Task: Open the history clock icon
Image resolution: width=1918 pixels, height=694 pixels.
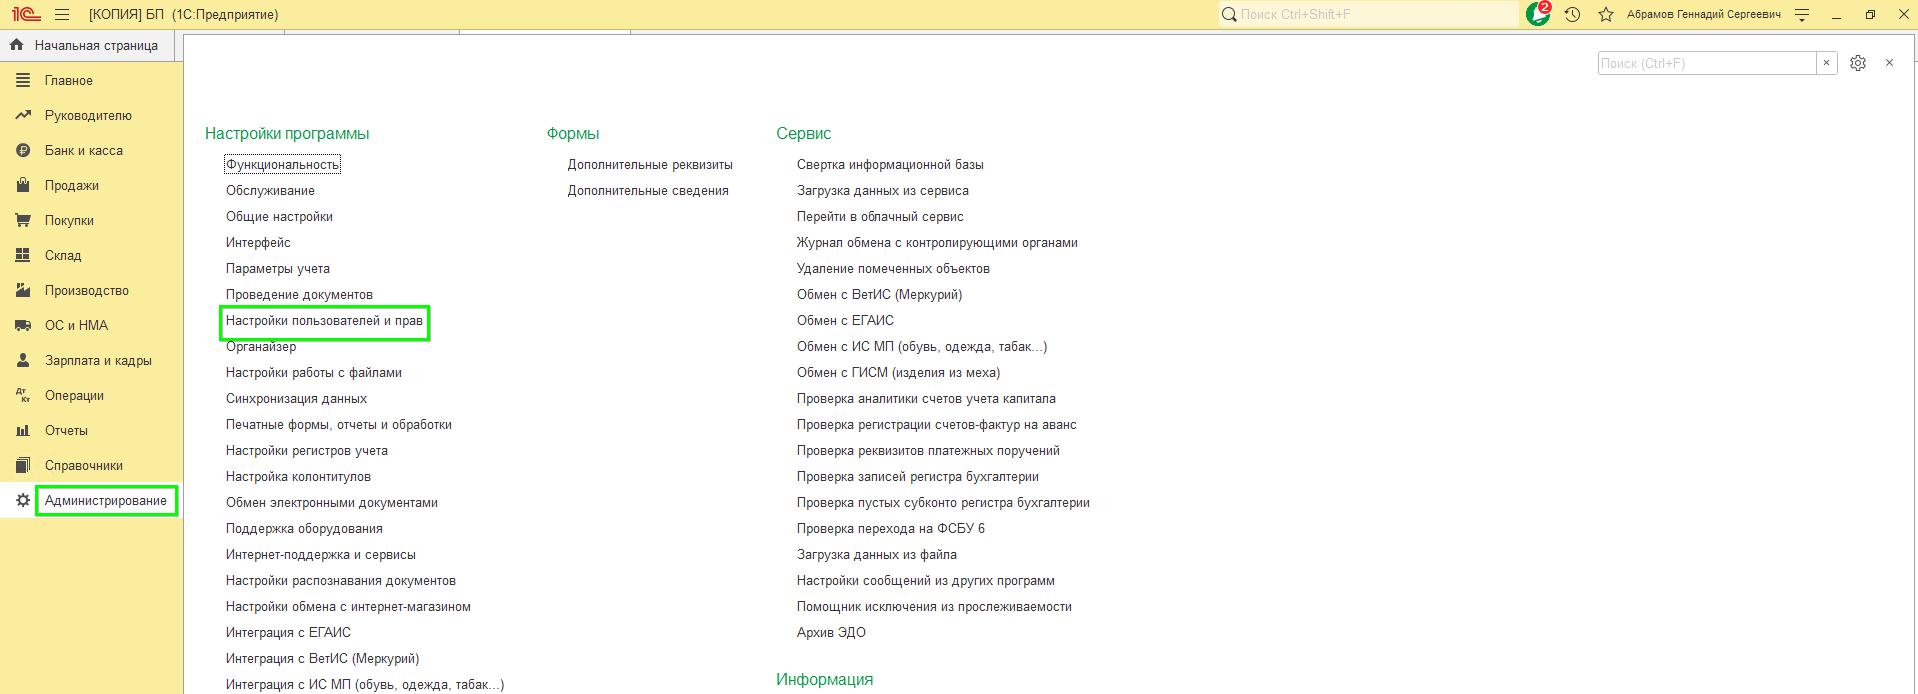Action: 1572,15
